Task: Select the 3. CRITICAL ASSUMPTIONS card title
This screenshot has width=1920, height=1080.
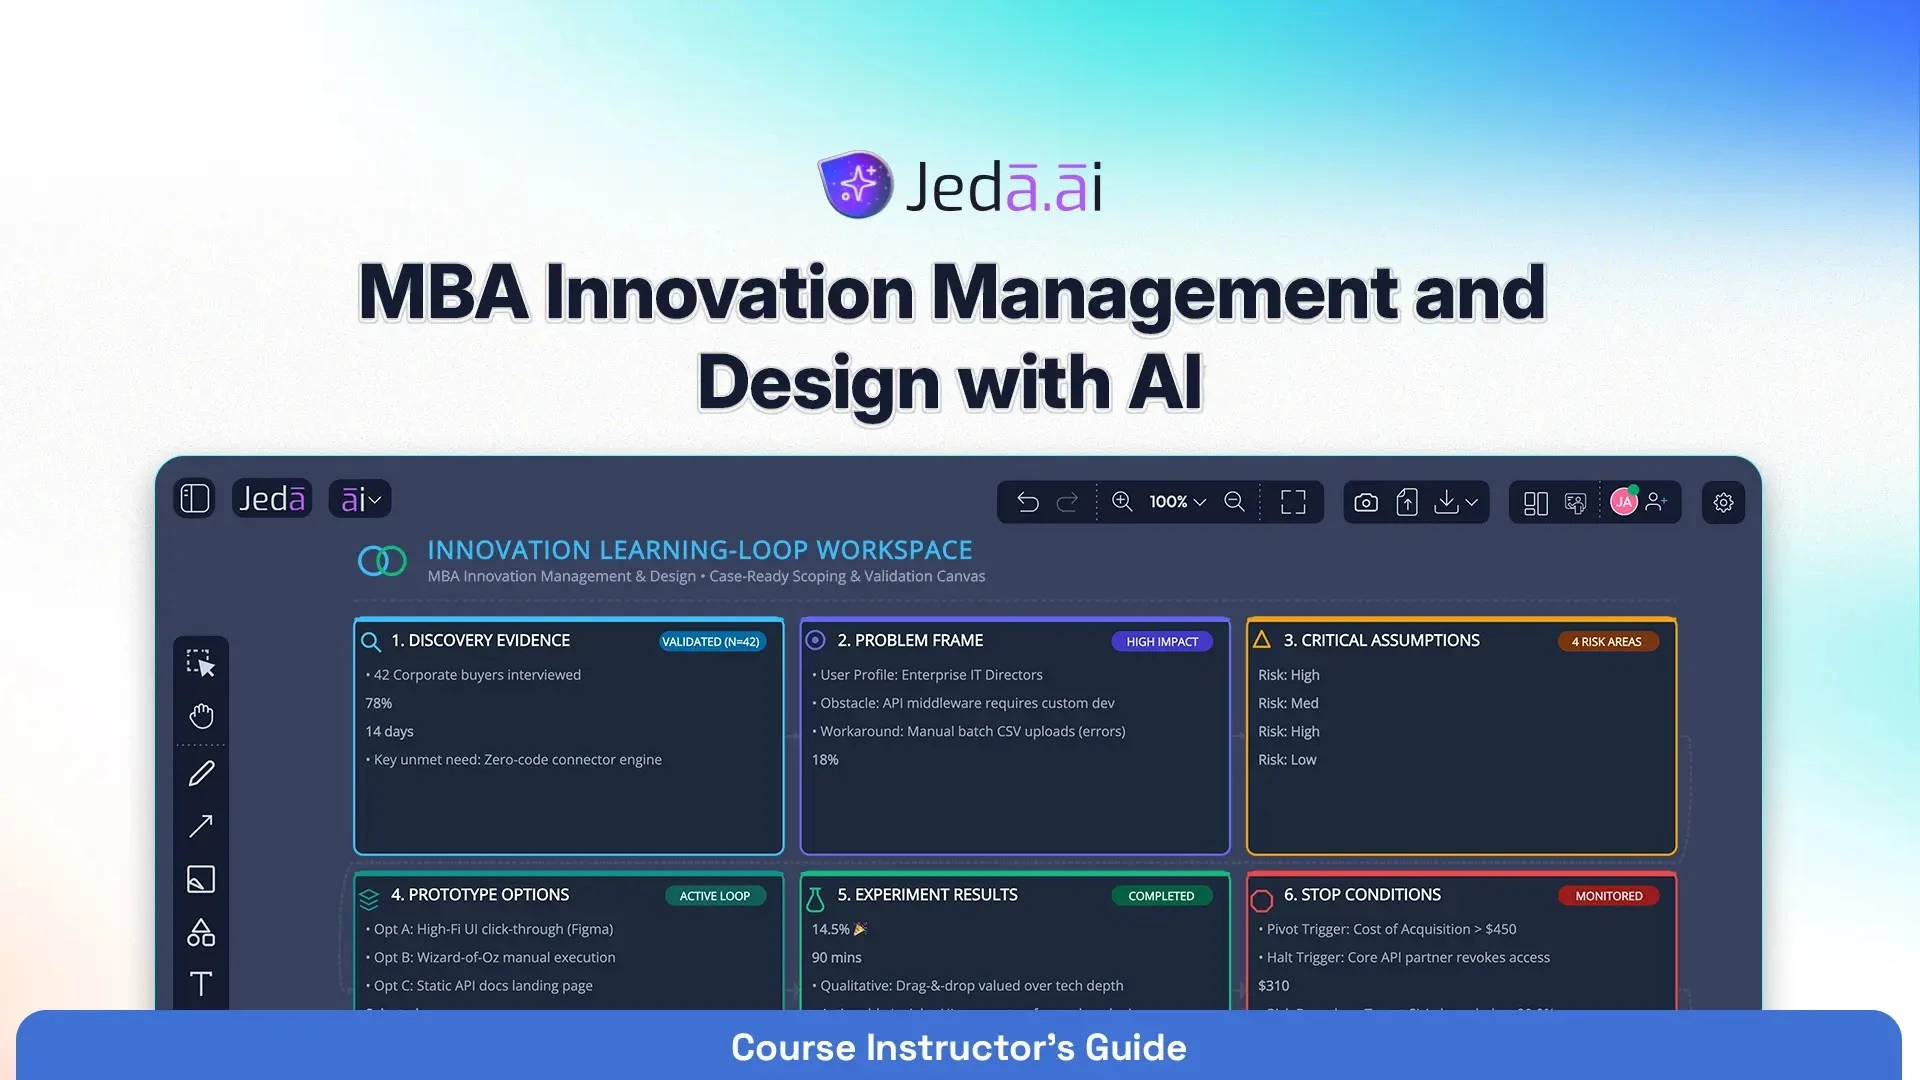Action: (1382, 640)
